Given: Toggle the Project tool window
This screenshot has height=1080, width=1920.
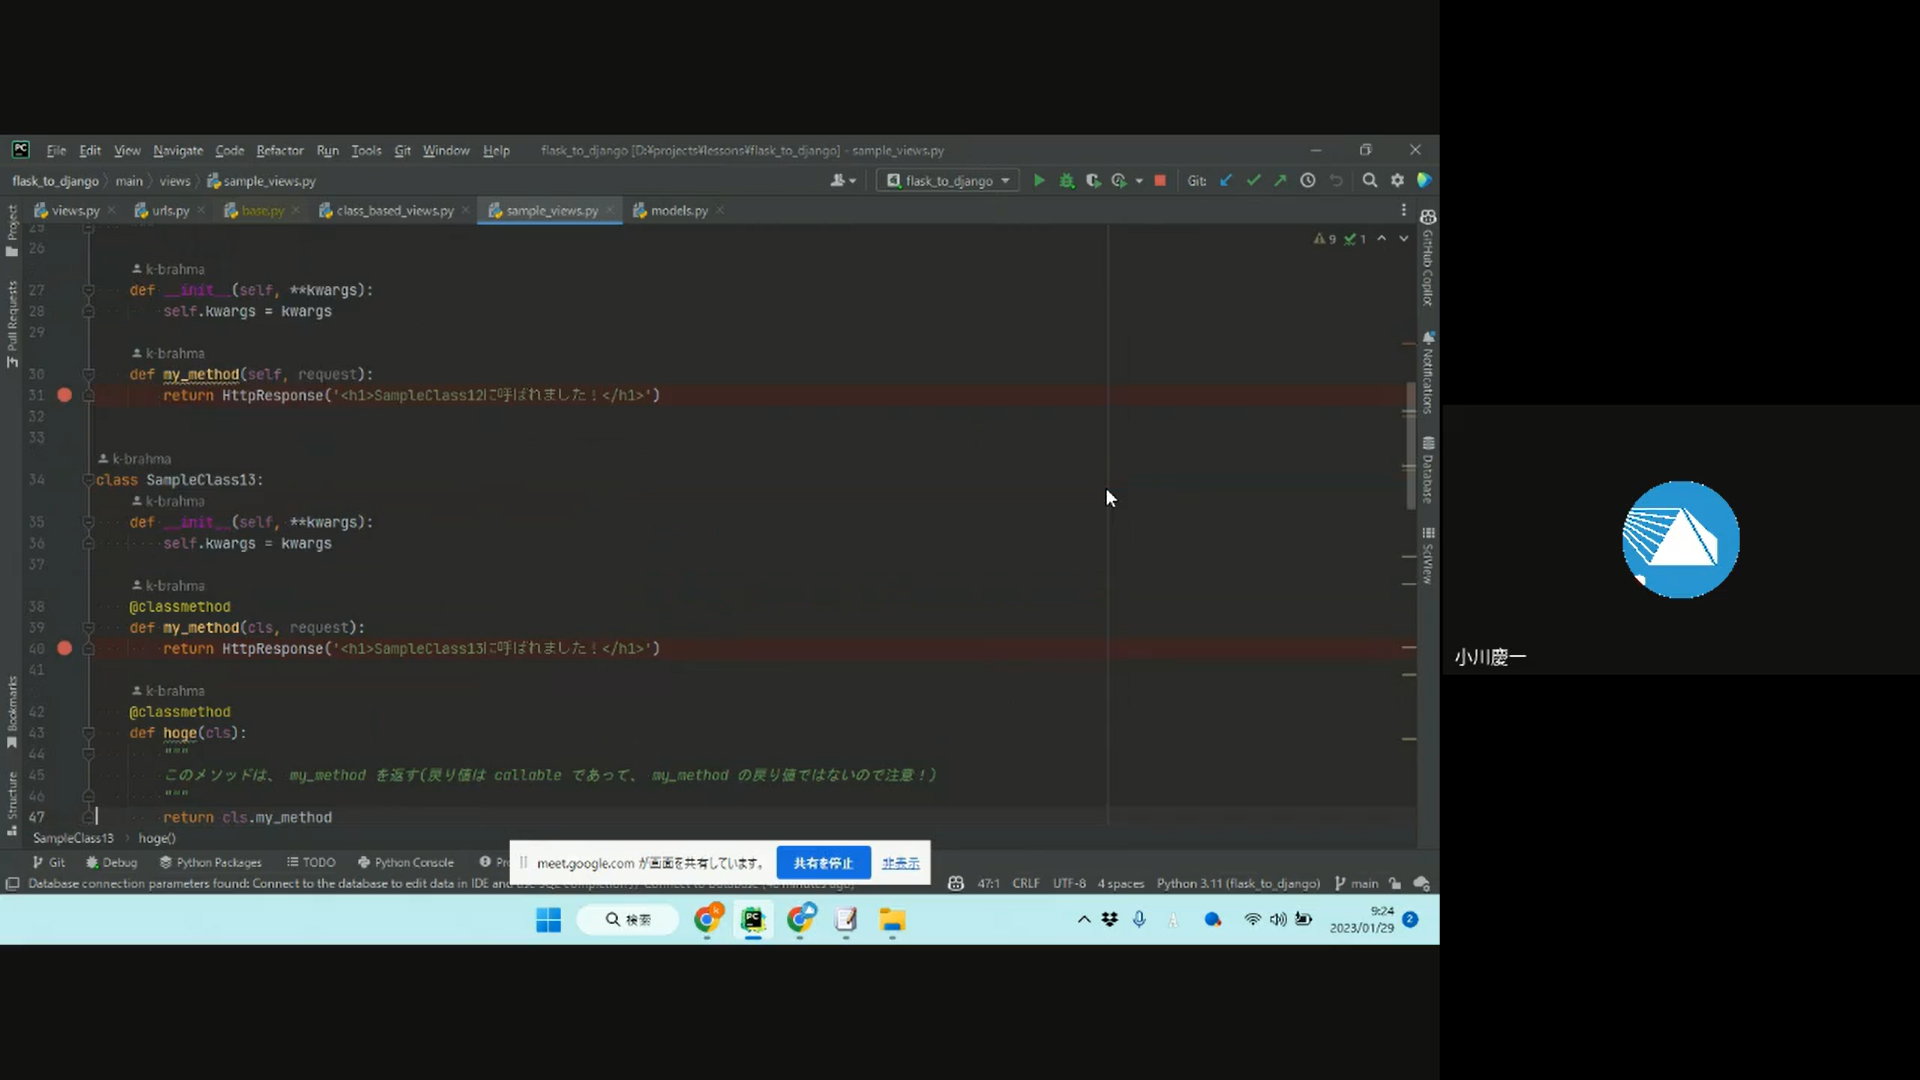Looking at the screenshot, I should point(12,230).
